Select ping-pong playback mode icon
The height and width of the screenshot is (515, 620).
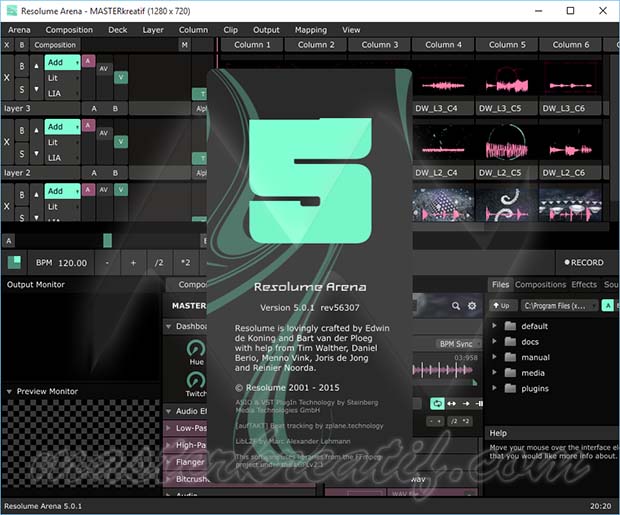coord(452,403)
